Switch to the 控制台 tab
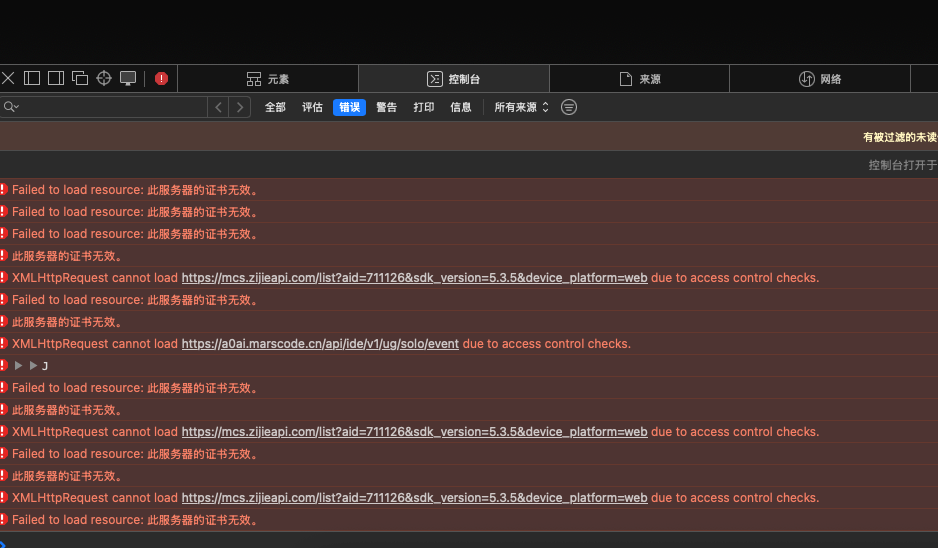This screenshot has width=938, height=548. tap(453, 79)
